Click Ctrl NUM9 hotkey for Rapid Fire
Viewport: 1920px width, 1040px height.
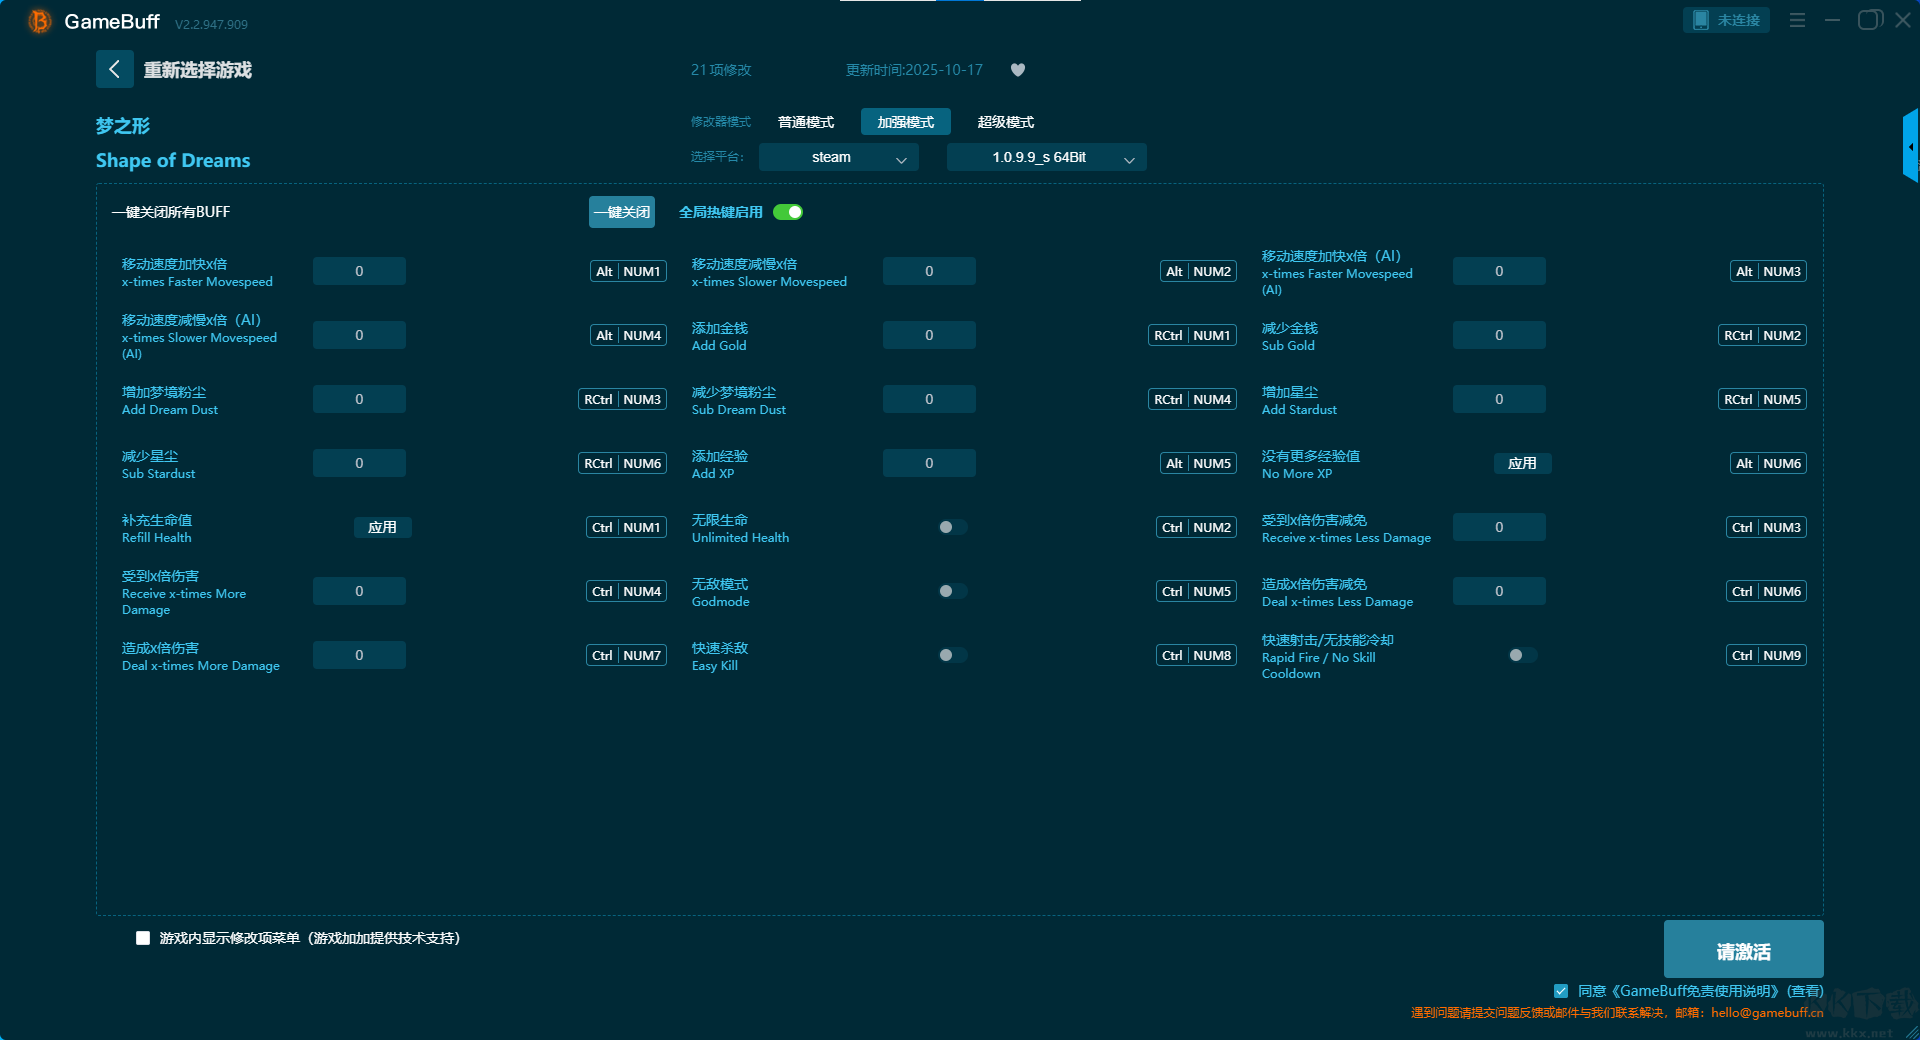[1767, 655]
